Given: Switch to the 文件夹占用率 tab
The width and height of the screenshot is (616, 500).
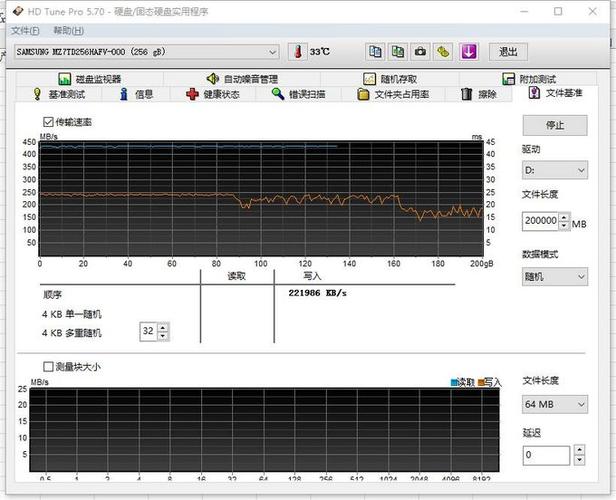Looking at the screenshot, I should [393, 94].
